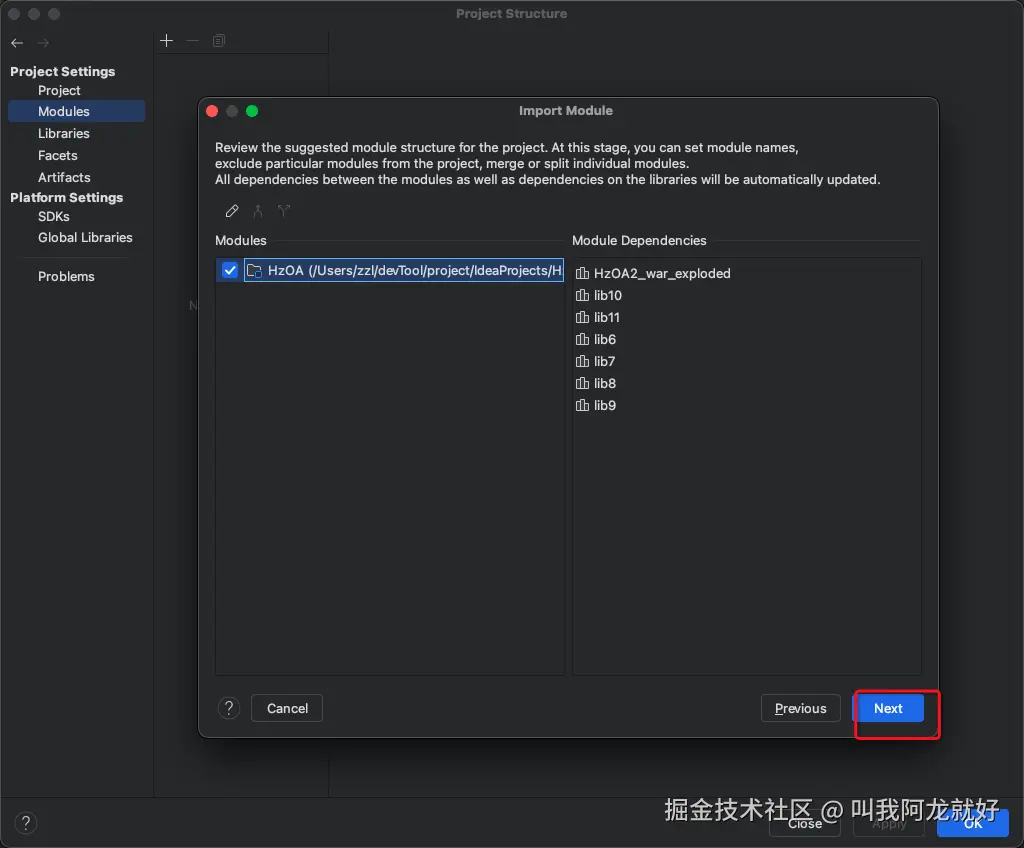Image resolution: width=1024 pixels, height=848 pixels.
Task: Click the pencil rename module icon
Action: click(232, 211)
